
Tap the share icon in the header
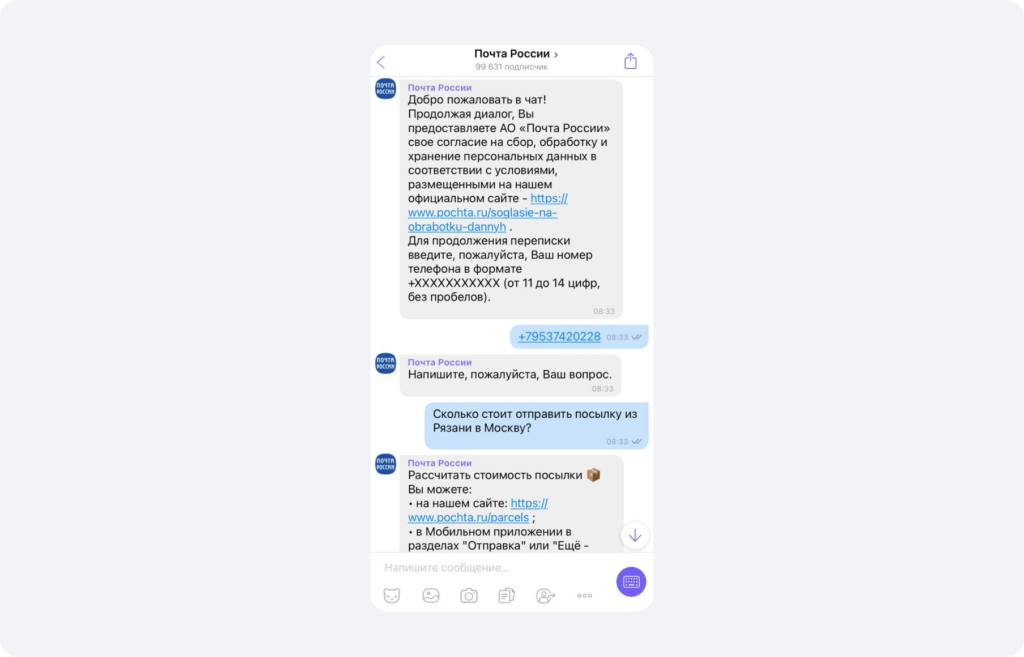click(630, 61)
